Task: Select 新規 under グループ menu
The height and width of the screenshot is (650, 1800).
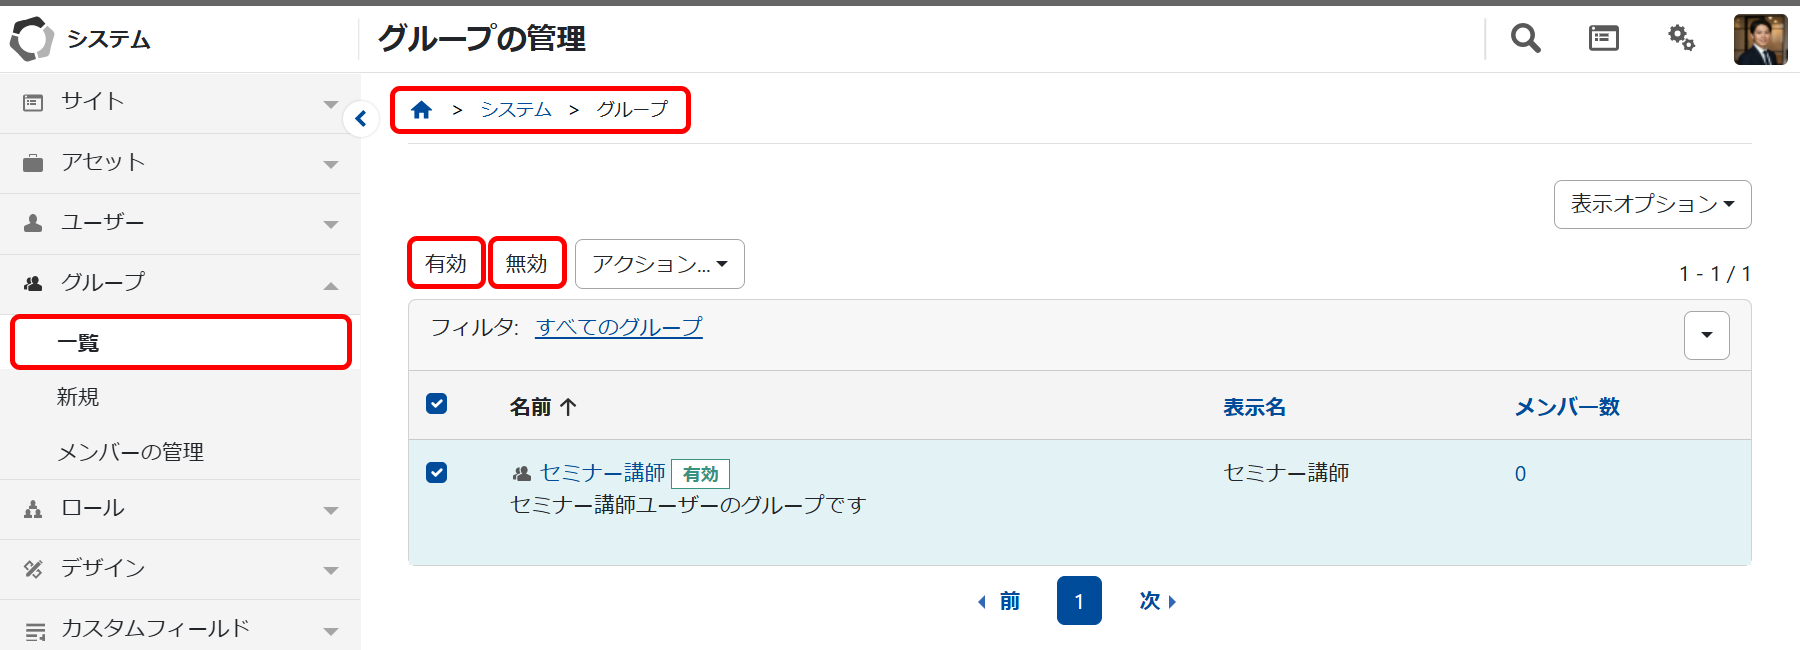Action: click(78, 397)
